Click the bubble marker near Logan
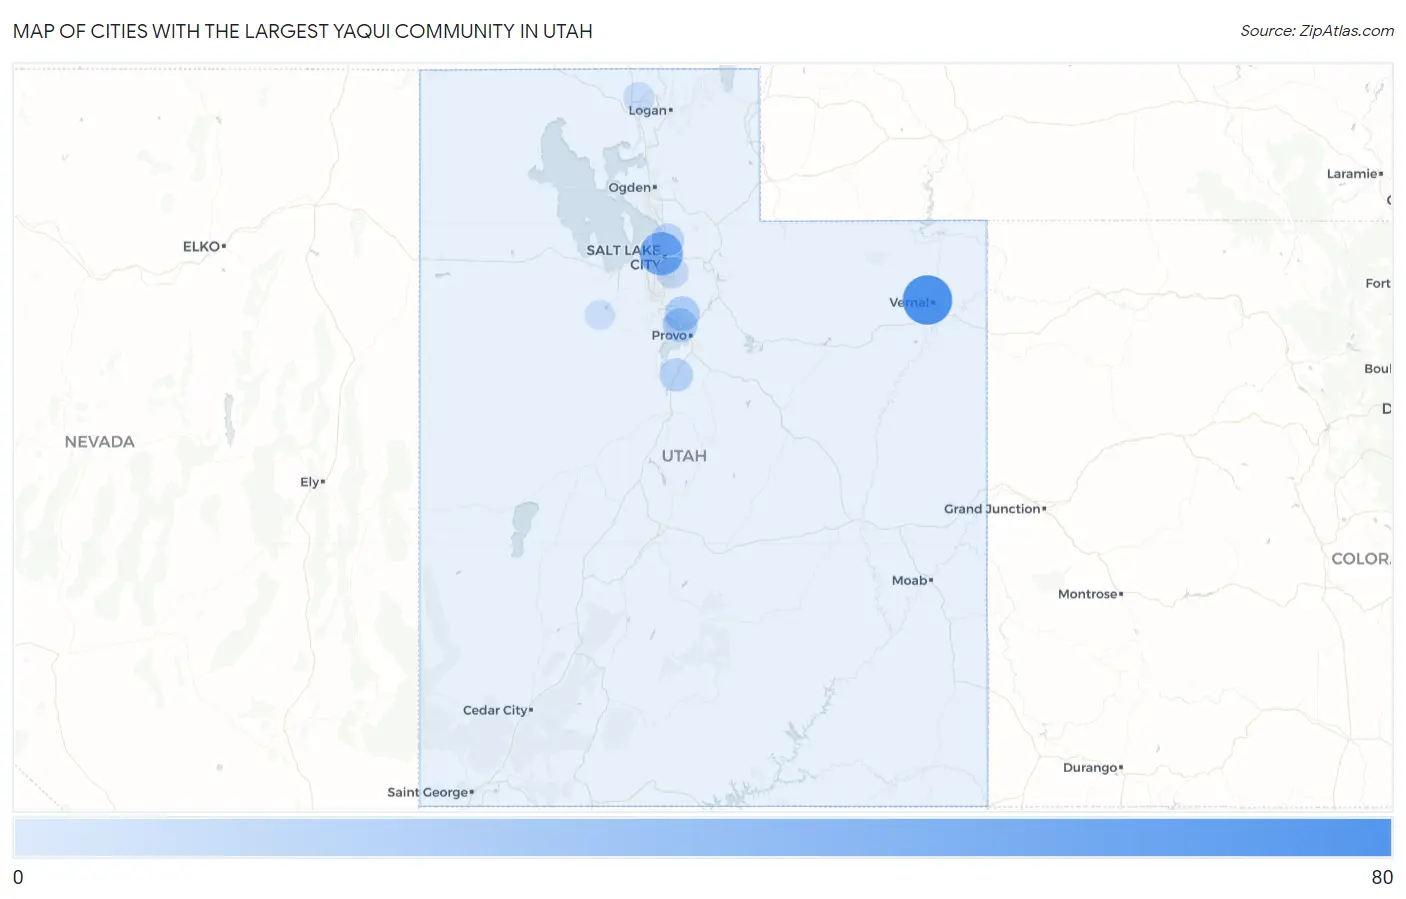The height and width of the screenshot is (899, 1406). pos(639,98)
